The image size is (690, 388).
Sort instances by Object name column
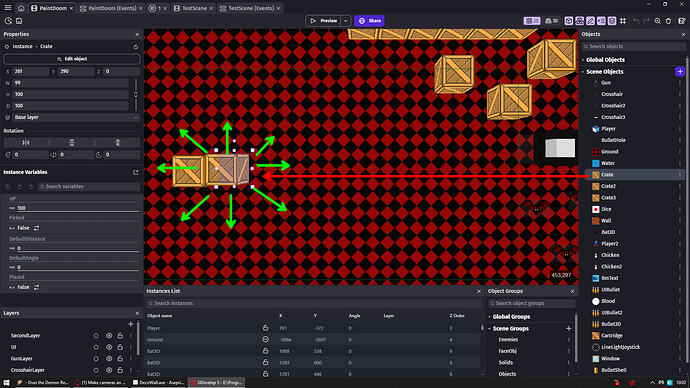pyautogui.click(x=160, y=316)
